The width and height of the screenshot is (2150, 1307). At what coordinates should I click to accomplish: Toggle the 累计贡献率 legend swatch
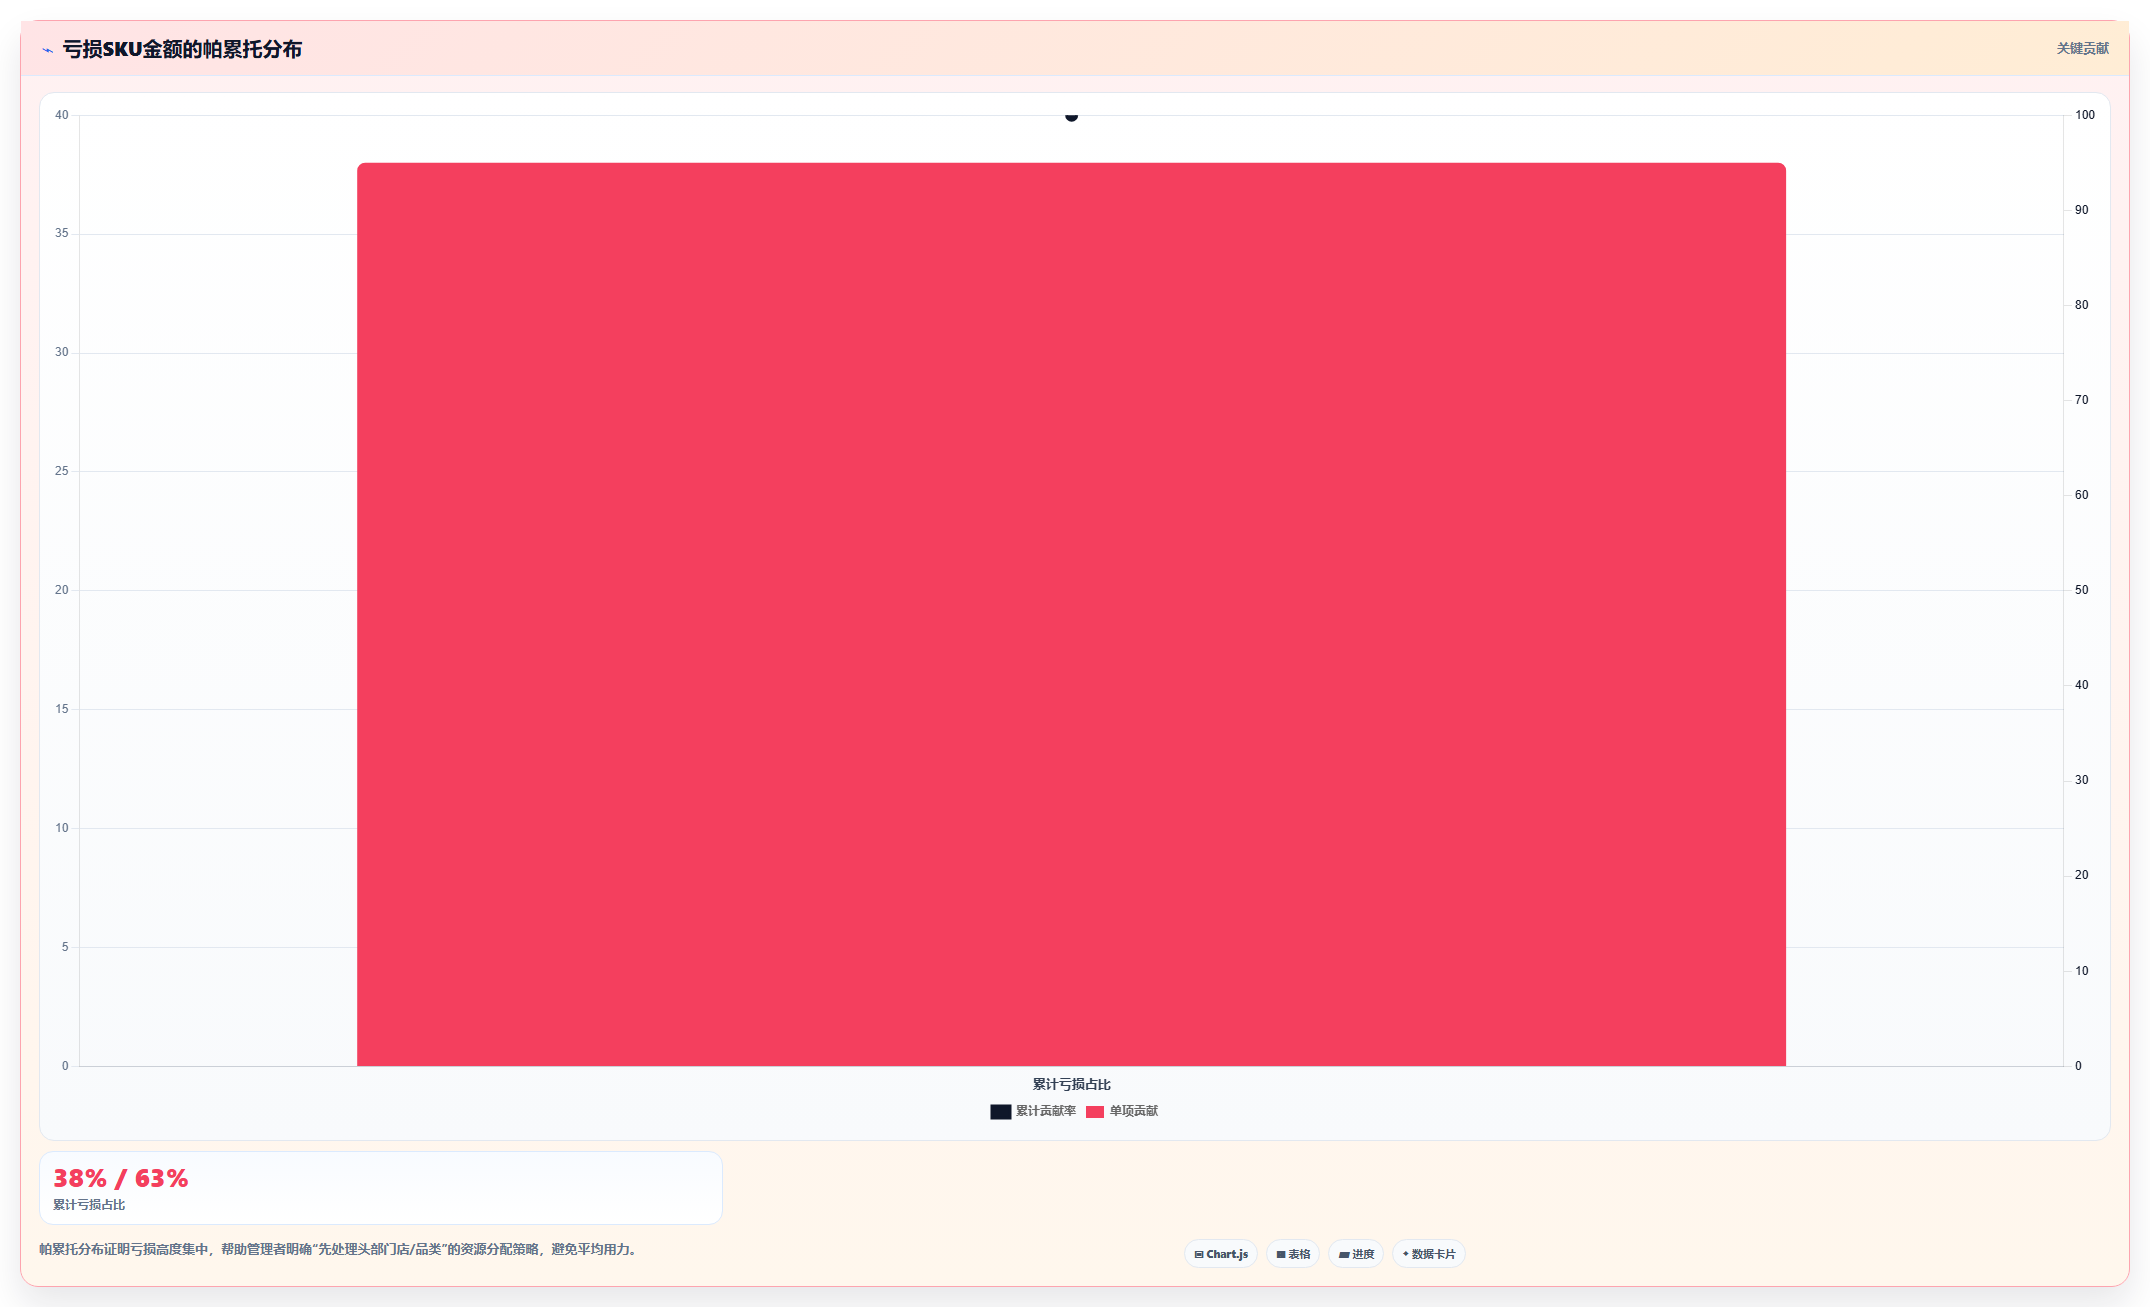click(1000, 1111)
